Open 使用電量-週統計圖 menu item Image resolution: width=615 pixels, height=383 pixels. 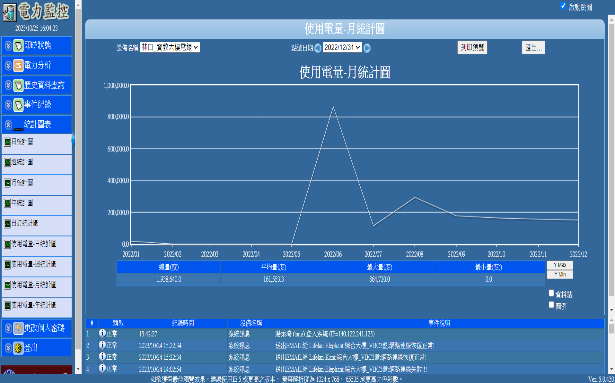click(x=36, y=266)
